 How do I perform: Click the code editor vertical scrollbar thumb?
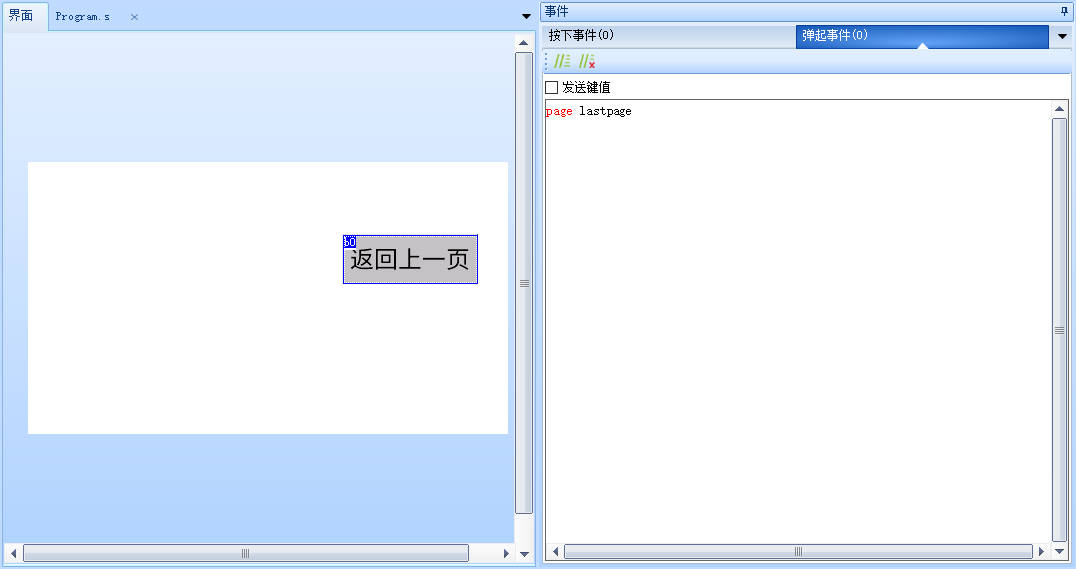pos(1059,330)
